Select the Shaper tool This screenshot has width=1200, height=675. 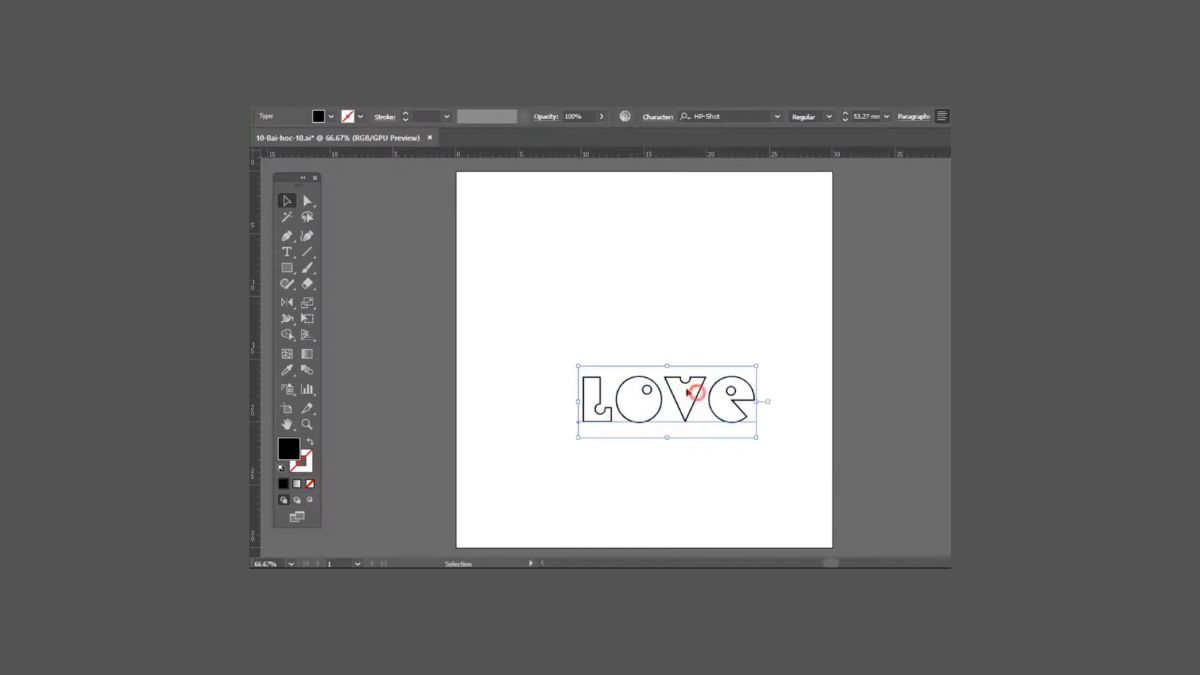point(287,284)
